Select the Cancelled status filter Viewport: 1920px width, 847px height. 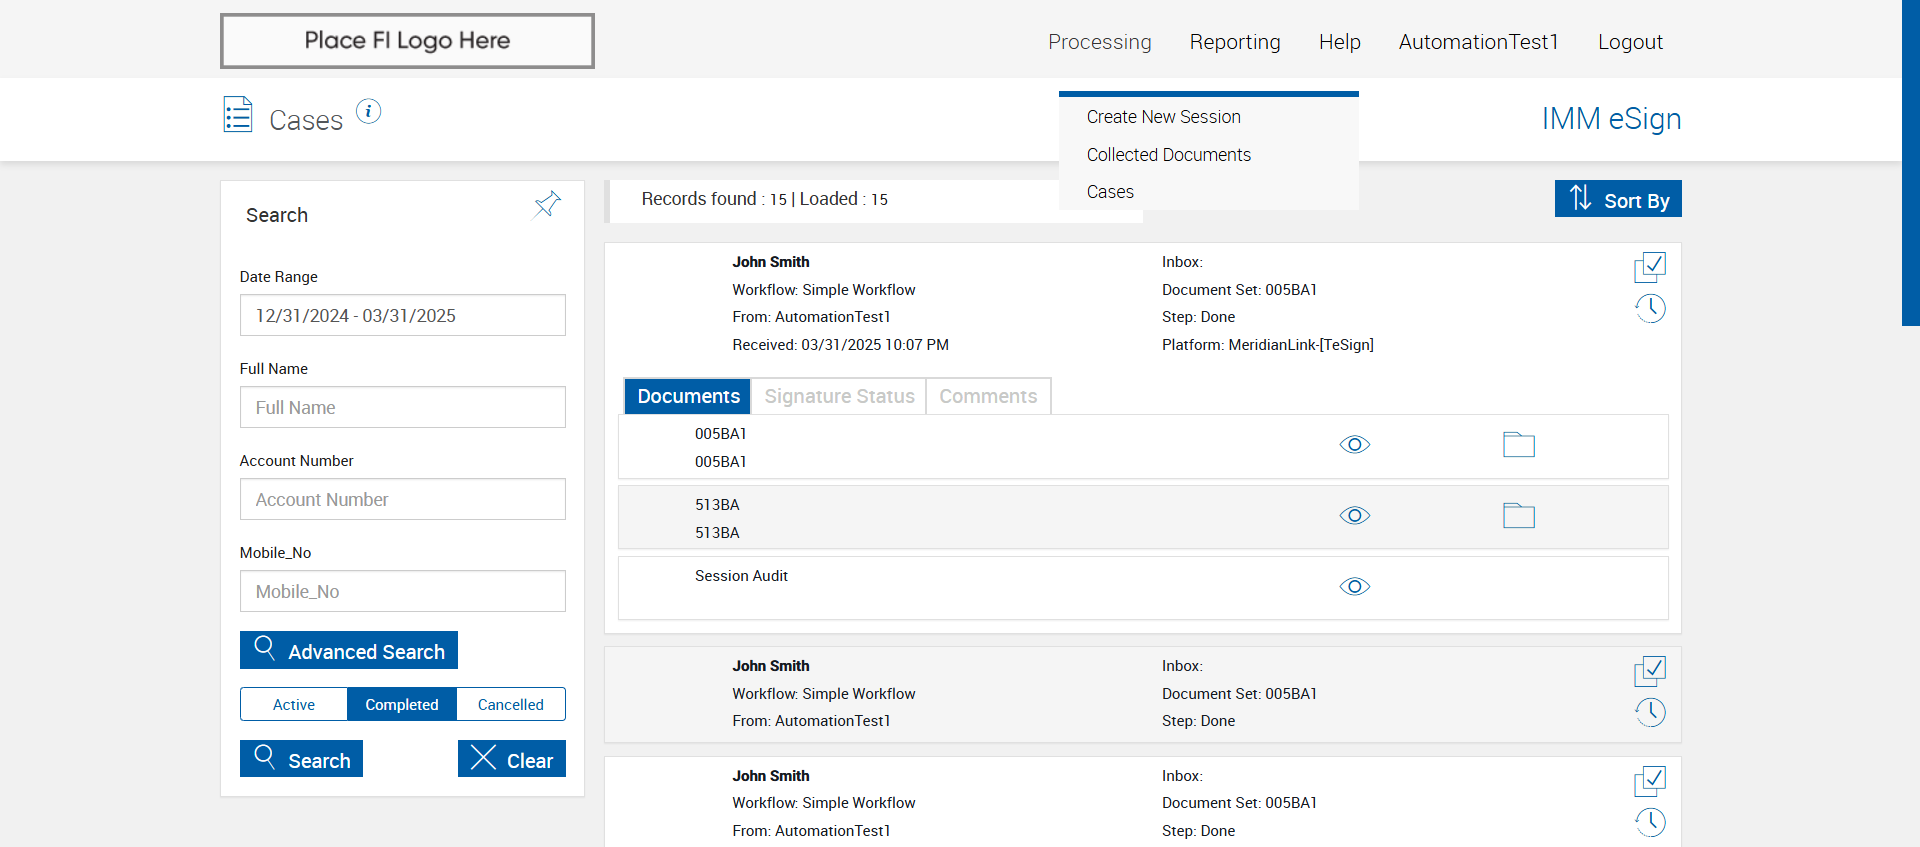point(510,705)
